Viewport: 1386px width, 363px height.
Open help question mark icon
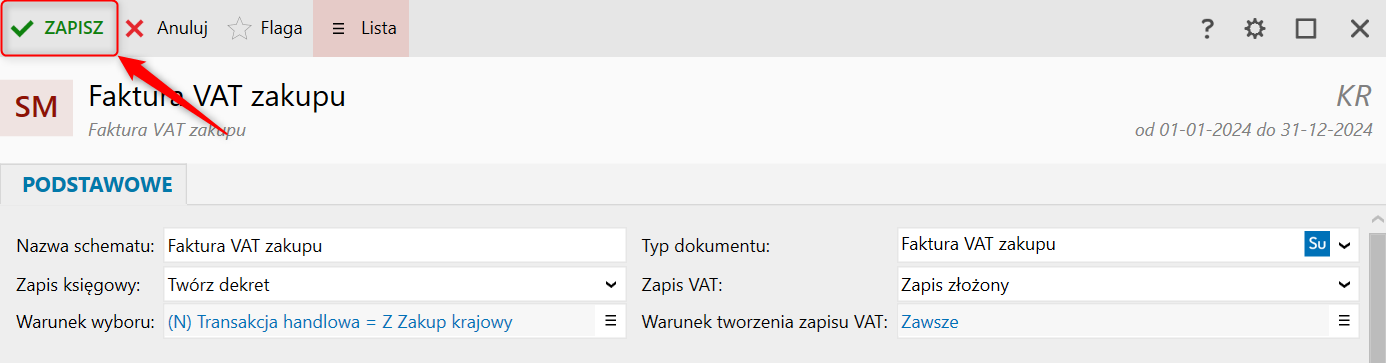[x=1207, y=29]
